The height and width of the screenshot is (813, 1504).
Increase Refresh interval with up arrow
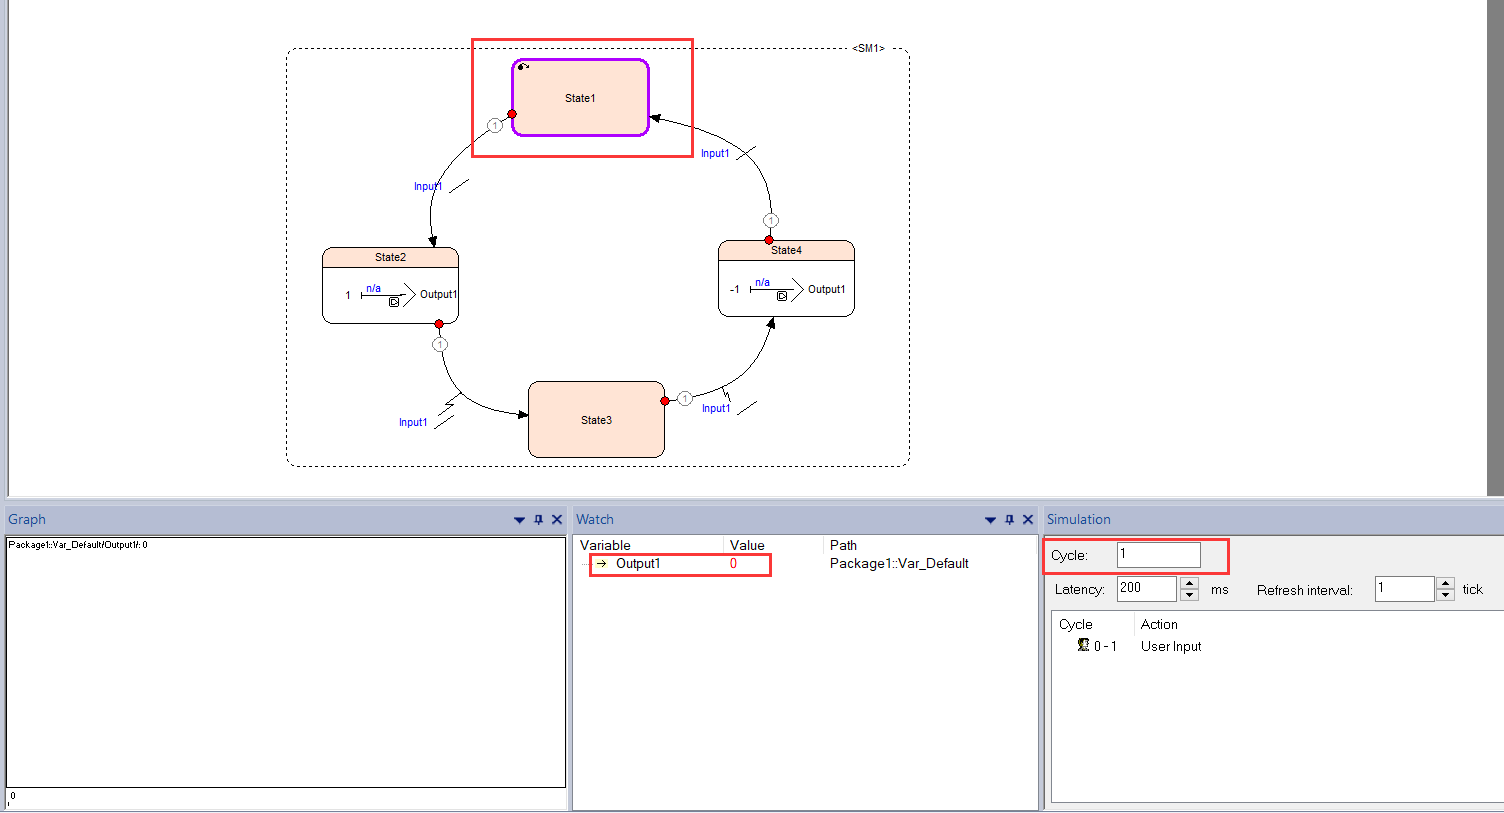(x=1445, y=583)
